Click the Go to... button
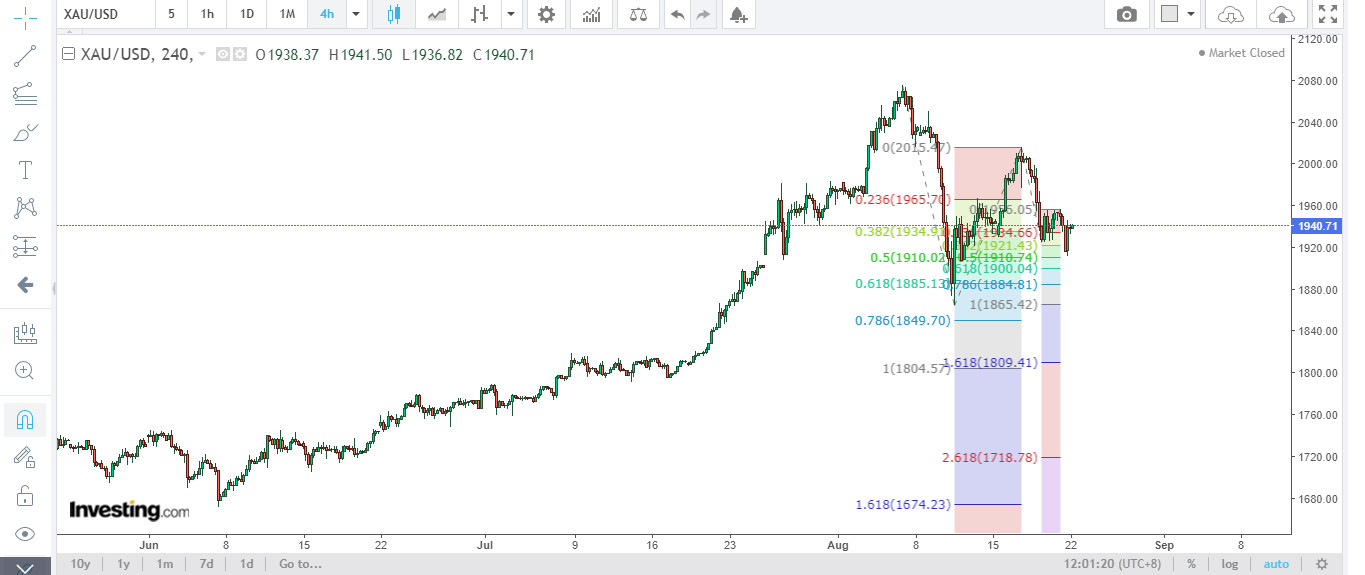This screenshot has width=1365, height=575. coord(300,564)
